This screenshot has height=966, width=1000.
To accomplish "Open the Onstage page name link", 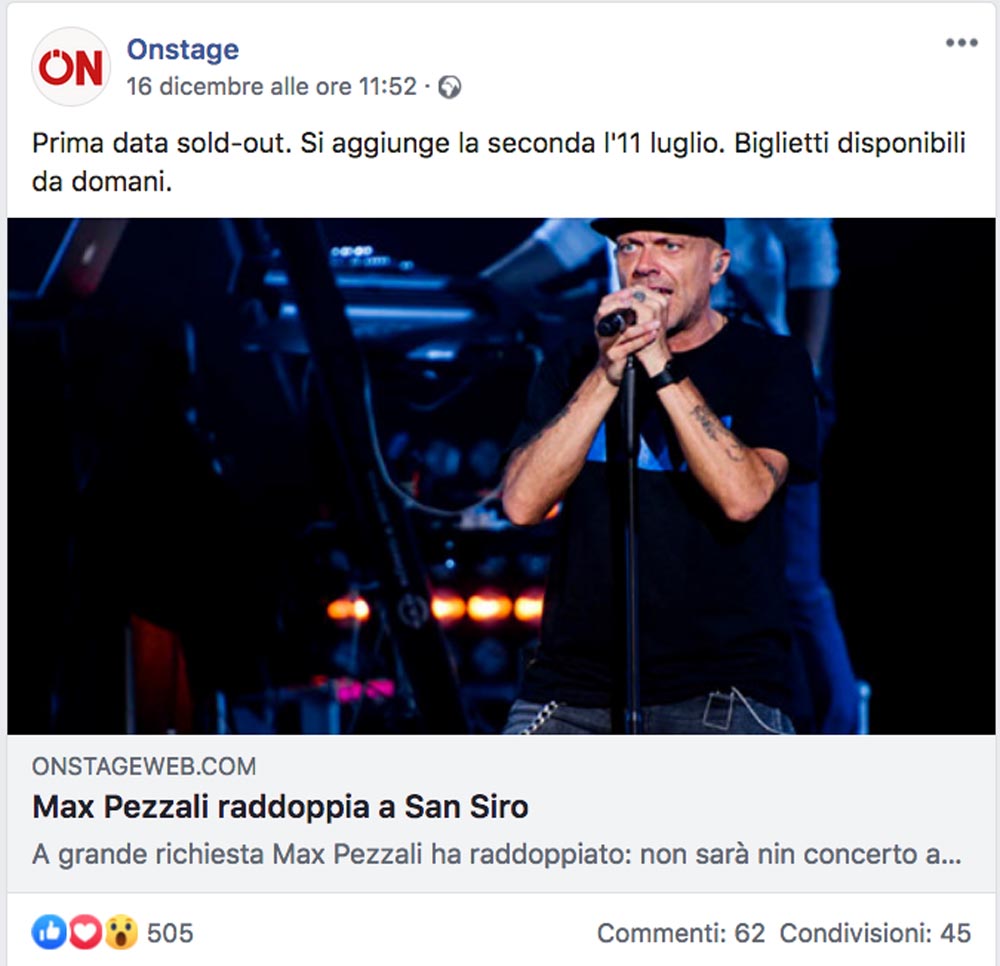I will [183, 49].
